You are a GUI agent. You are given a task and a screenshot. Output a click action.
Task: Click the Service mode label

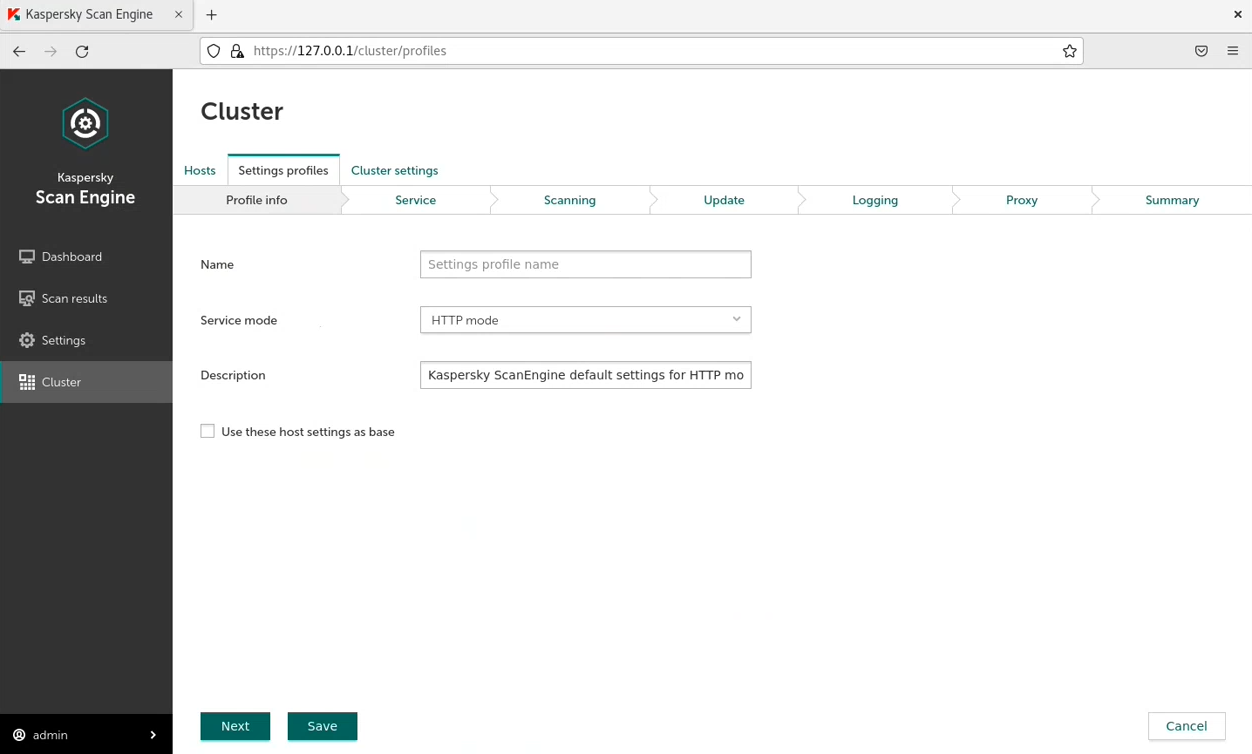click(x=239, y=320)
